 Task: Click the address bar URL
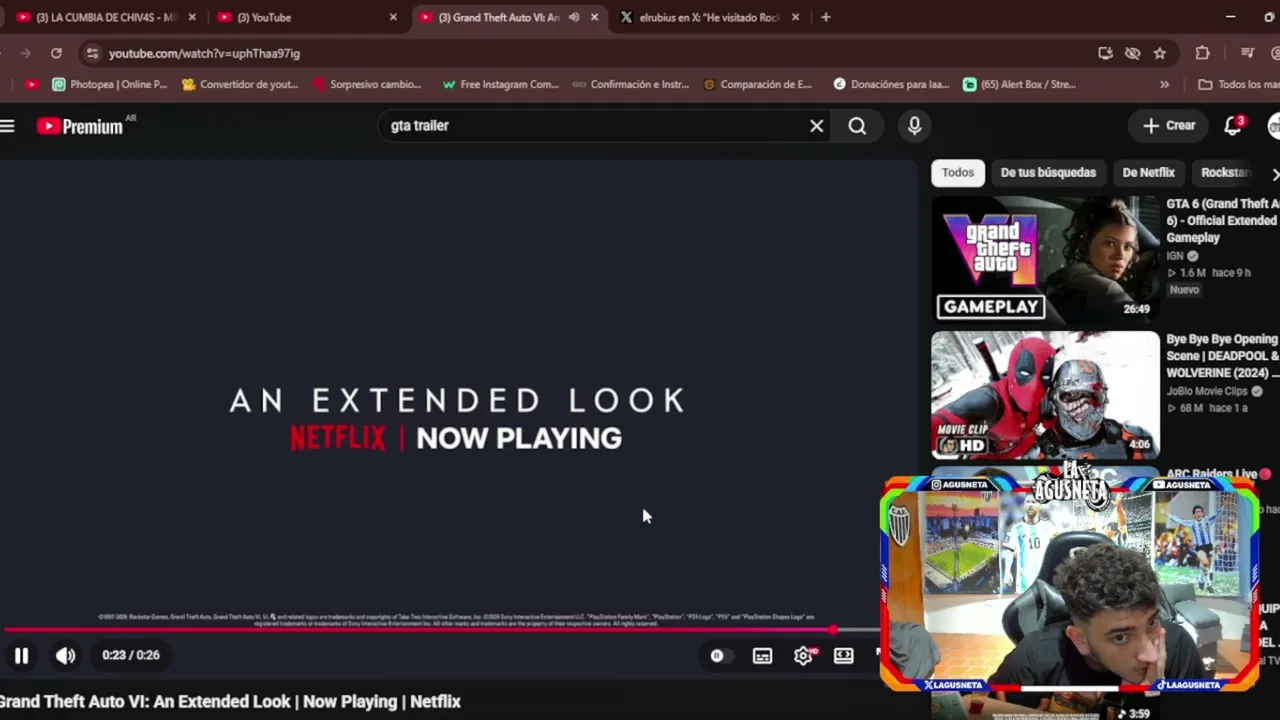[204, 53]
